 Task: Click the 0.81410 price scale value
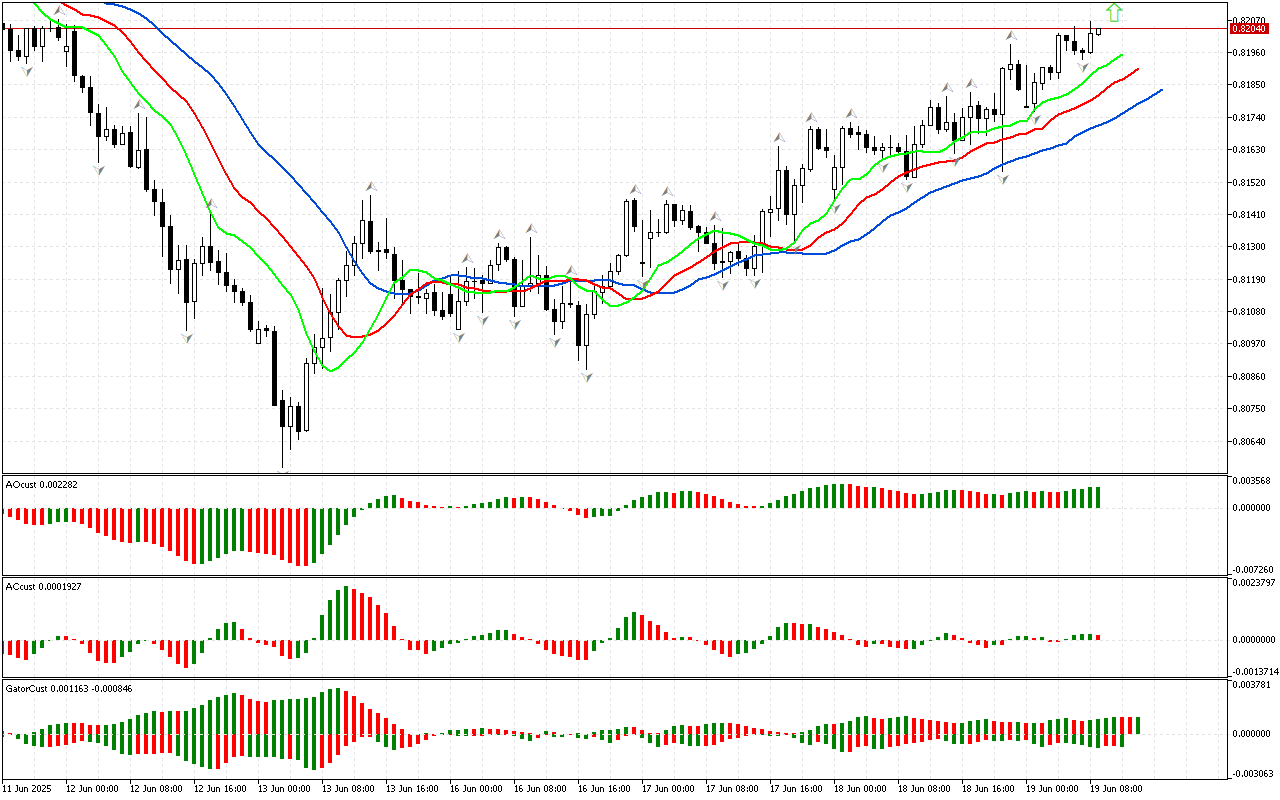pyautogui.click(x=1252, y=214)
